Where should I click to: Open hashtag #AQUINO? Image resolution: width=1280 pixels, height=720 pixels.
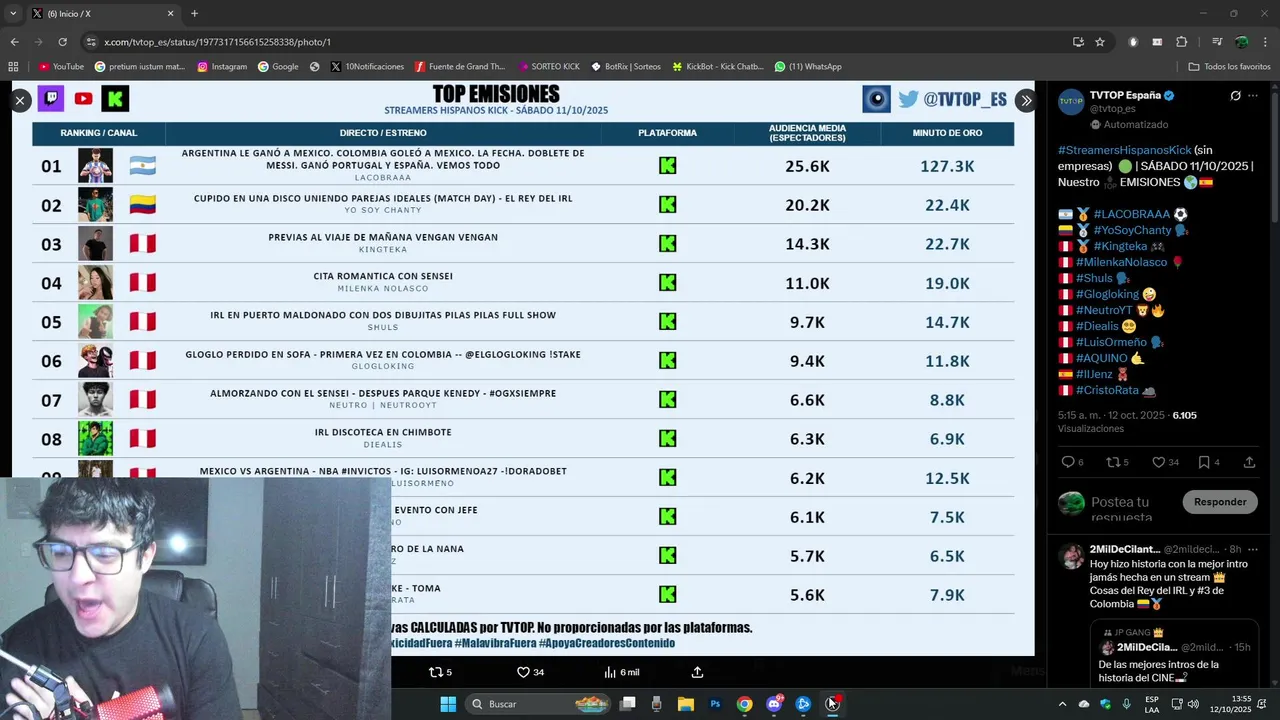point(1101,358)
